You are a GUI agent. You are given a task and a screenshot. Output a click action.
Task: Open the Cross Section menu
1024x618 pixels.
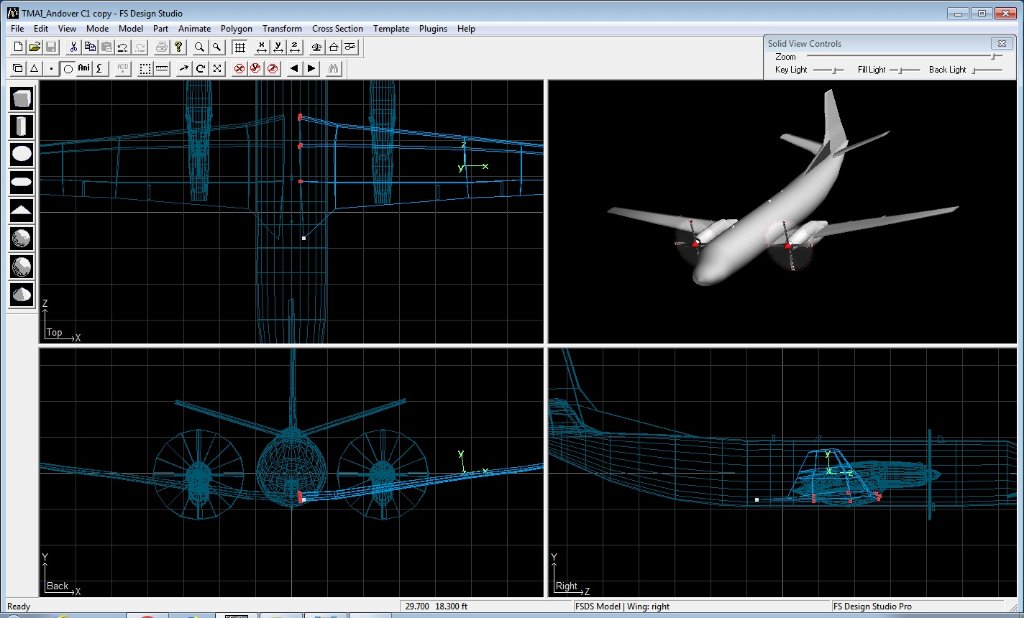(337, 29)
